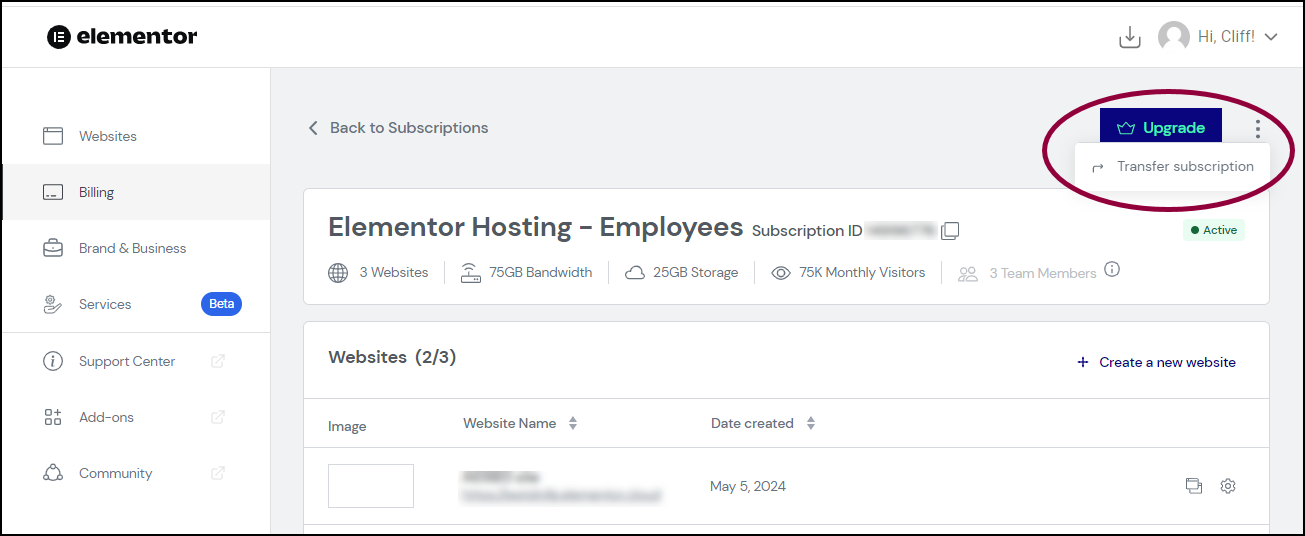The image size is (1305, 536).
Task: Open settings gear for the May 5 website
Action: (1228, 486)
